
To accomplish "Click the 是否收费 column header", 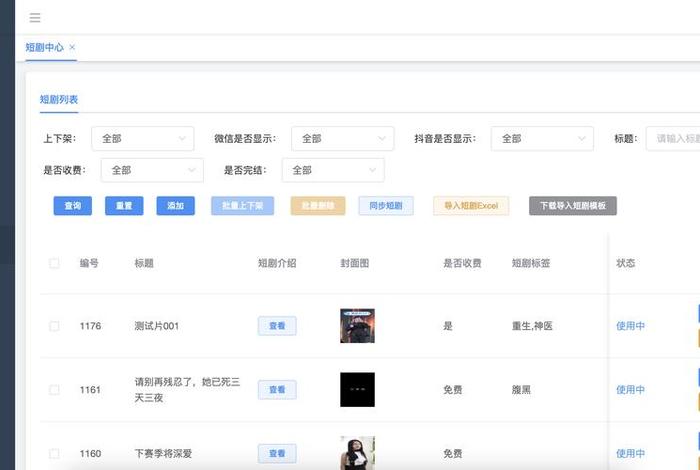I will click(x=462, y=263).
